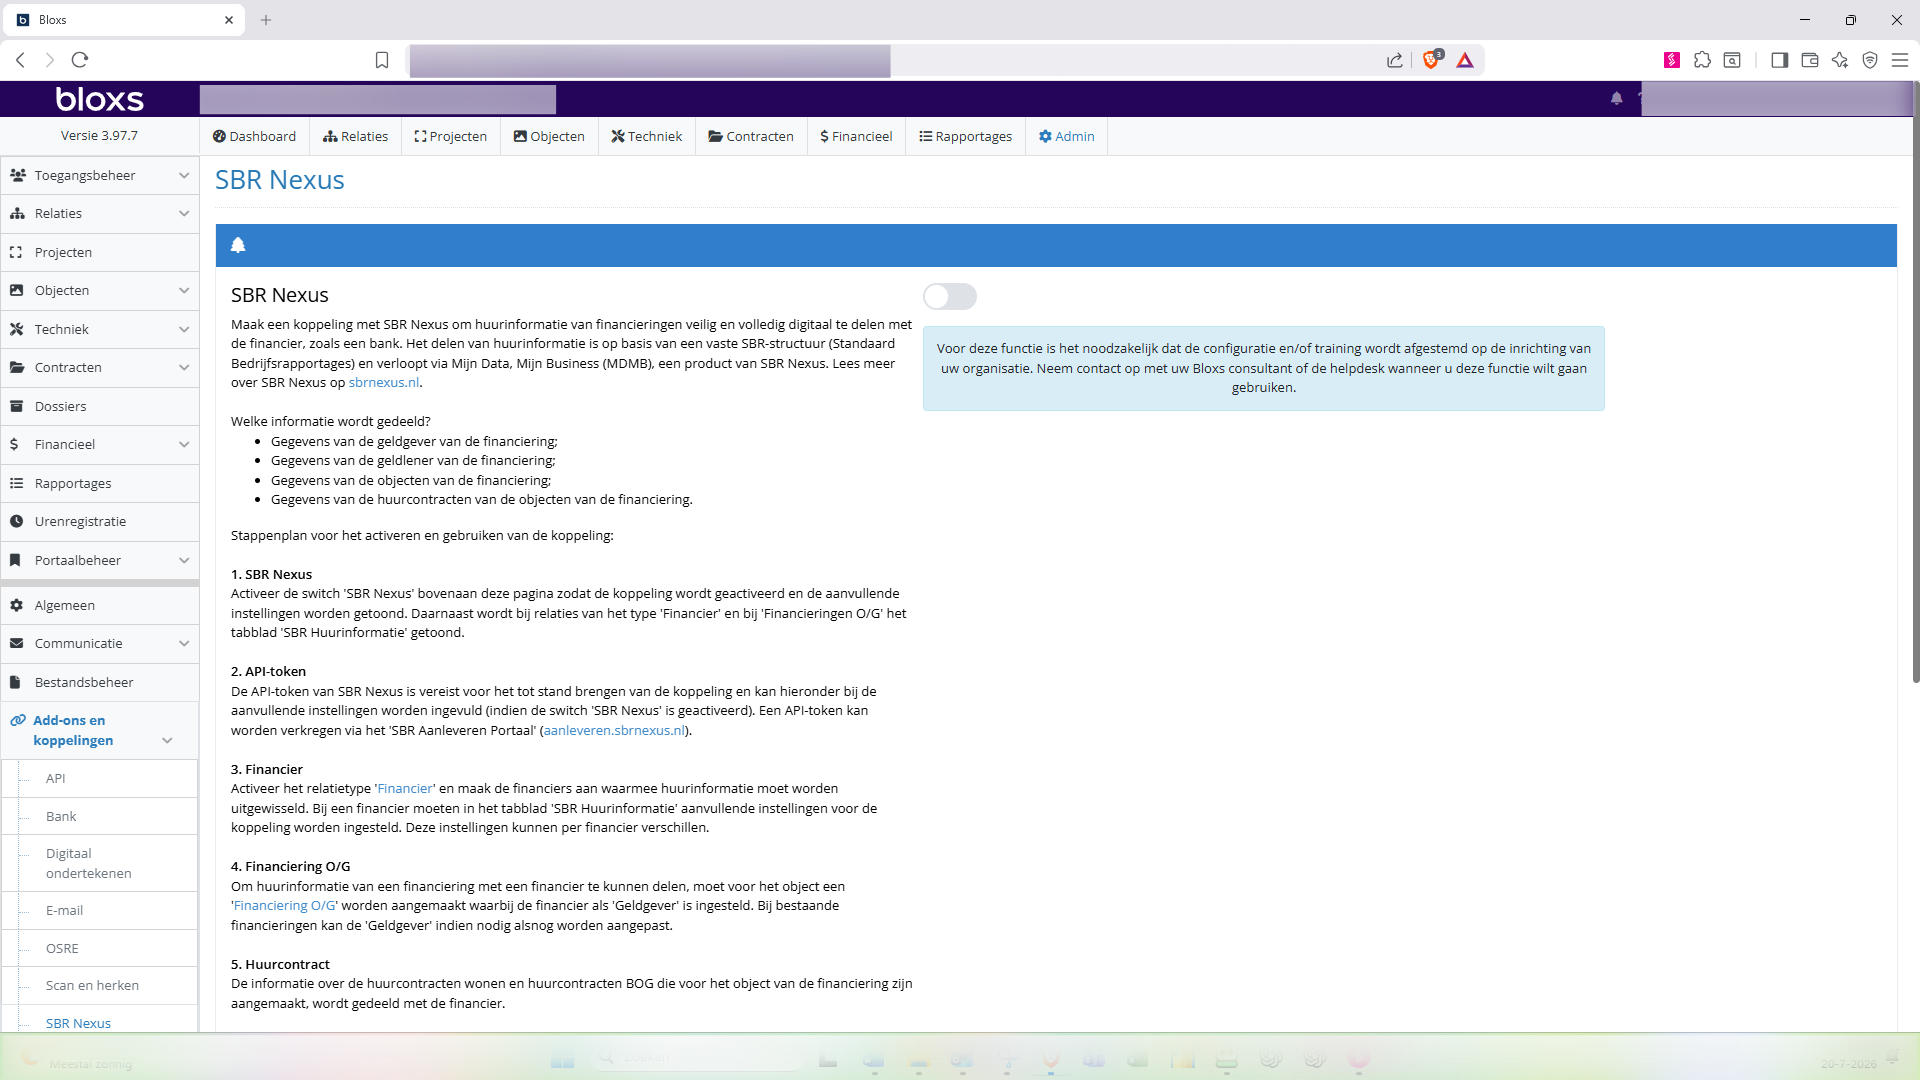Open the Admin top menu
Viewport: 1920px width, 1080px height.
click(x=1066, y=136)
